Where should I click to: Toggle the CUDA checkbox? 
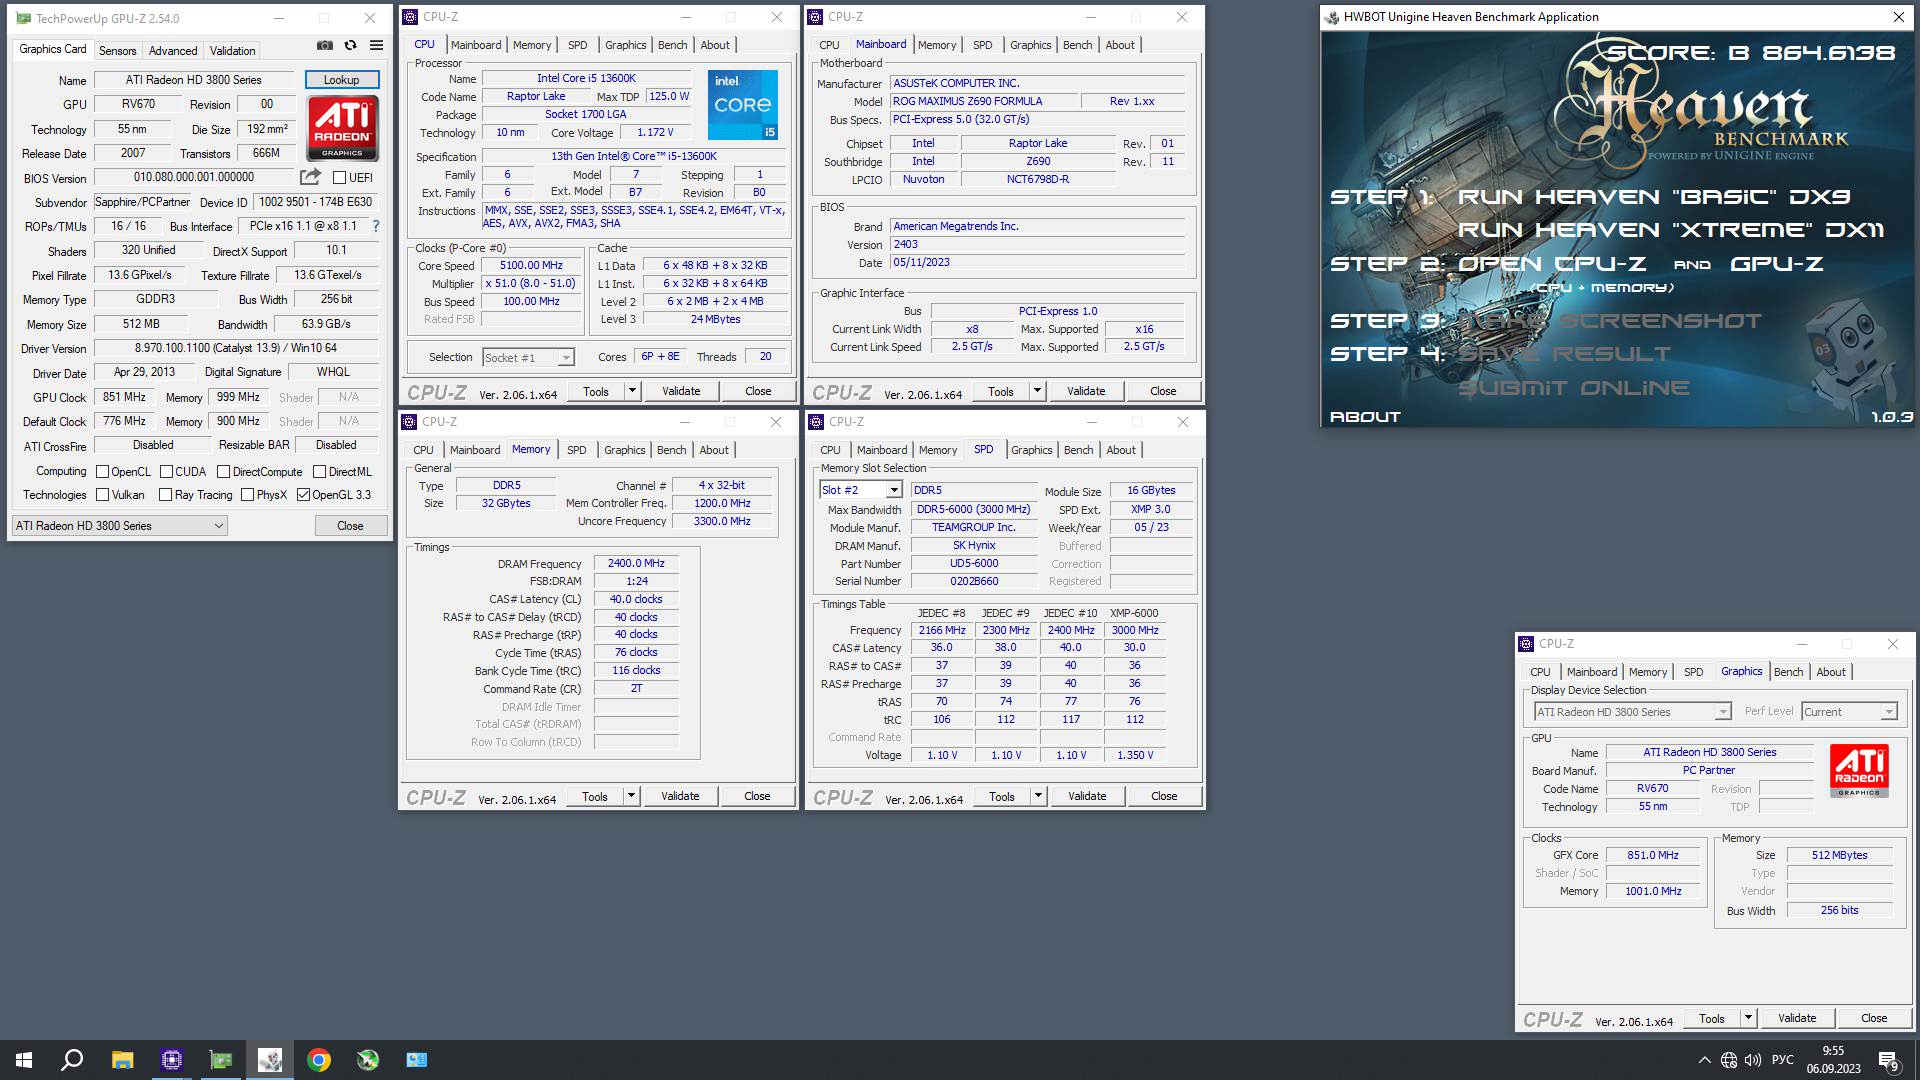(x=167, y=472)
